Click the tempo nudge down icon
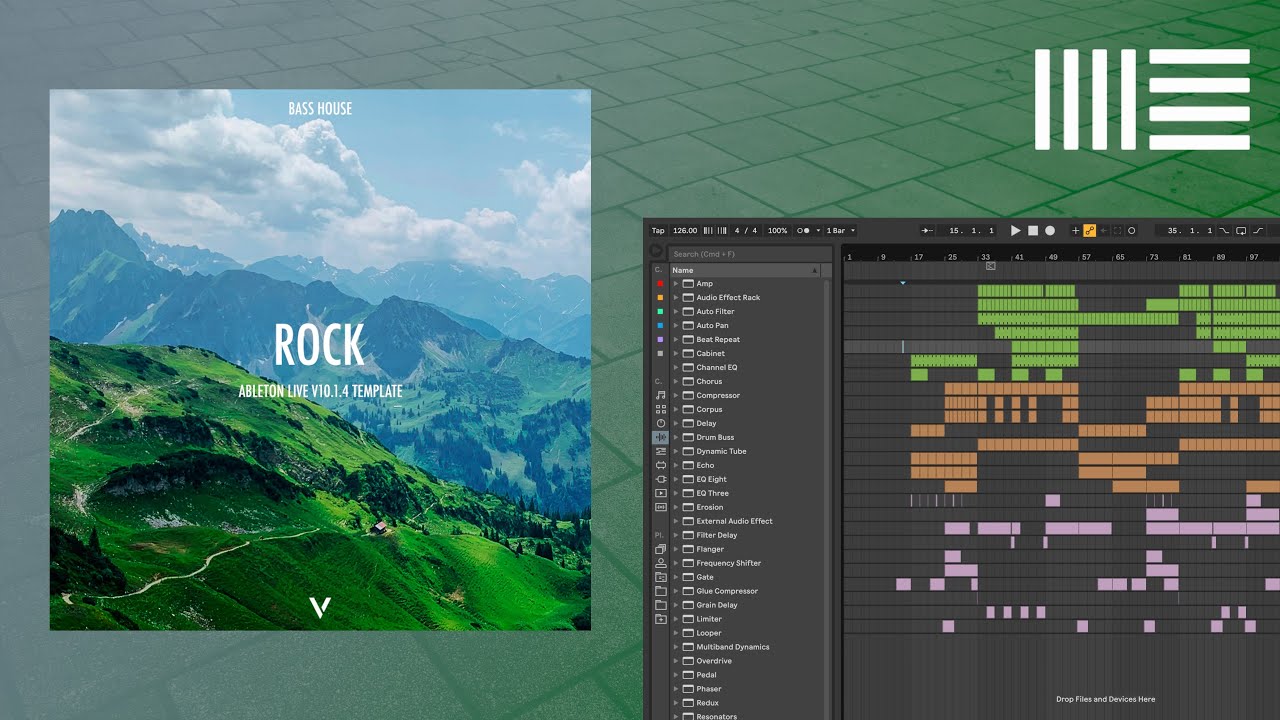 (708, 230)
